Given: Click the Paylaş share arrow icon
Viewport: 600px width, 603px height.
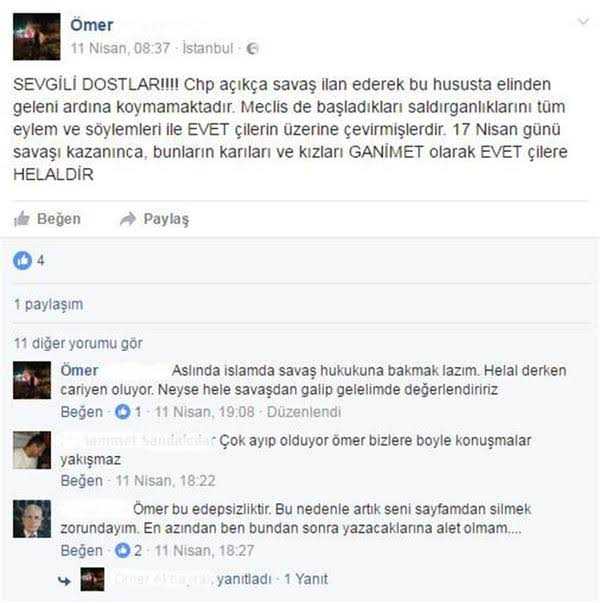Looking at the screenshot, I should (x=128, y=219).
